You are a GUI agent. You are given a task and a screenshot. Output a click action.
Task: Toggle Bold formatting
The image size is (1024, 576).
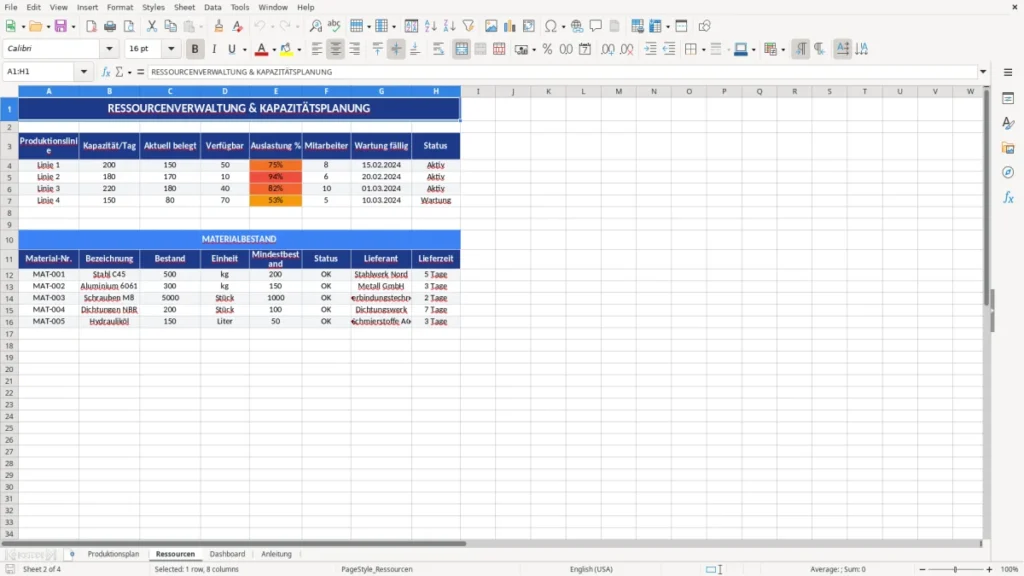195,49
